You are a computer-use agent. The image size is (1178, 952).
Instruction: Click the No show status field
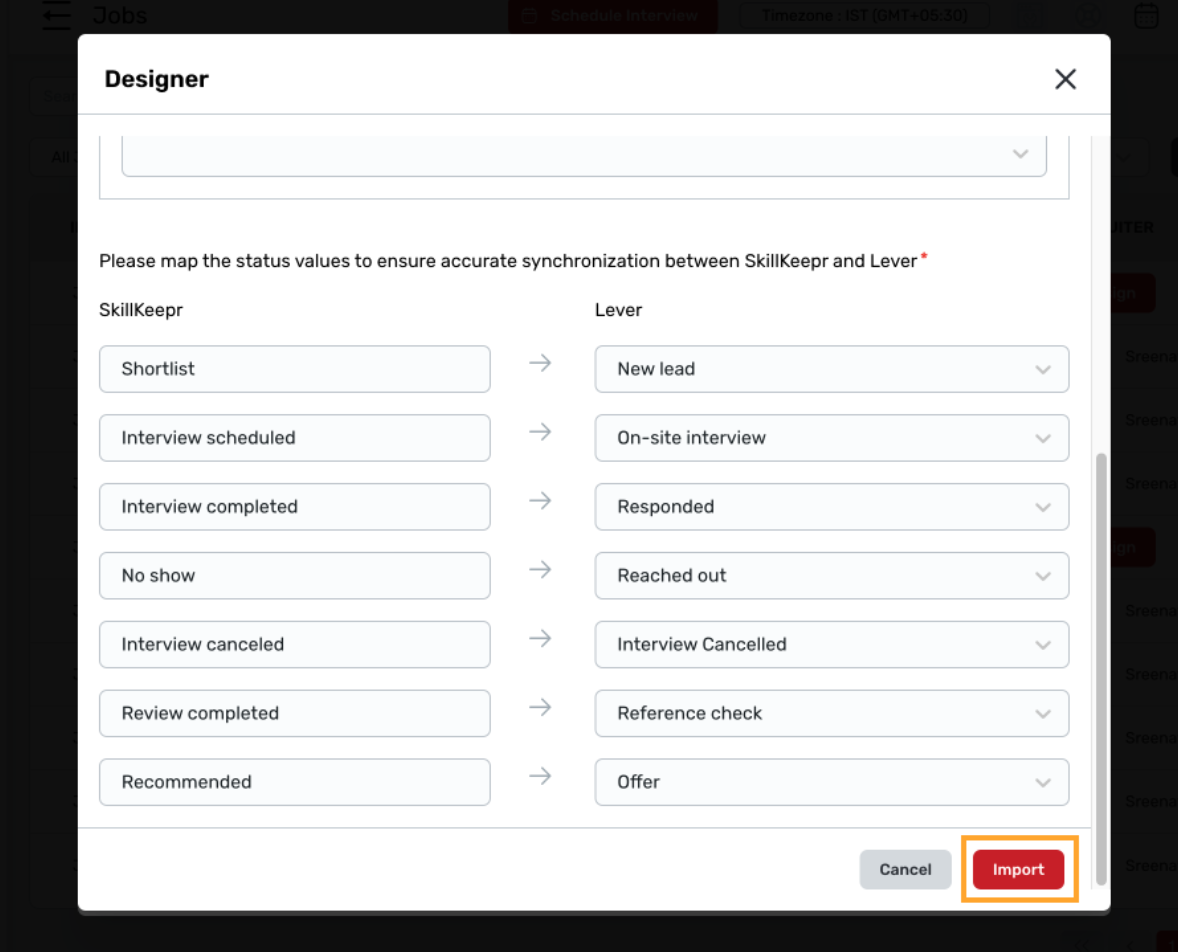coord(294,576)
